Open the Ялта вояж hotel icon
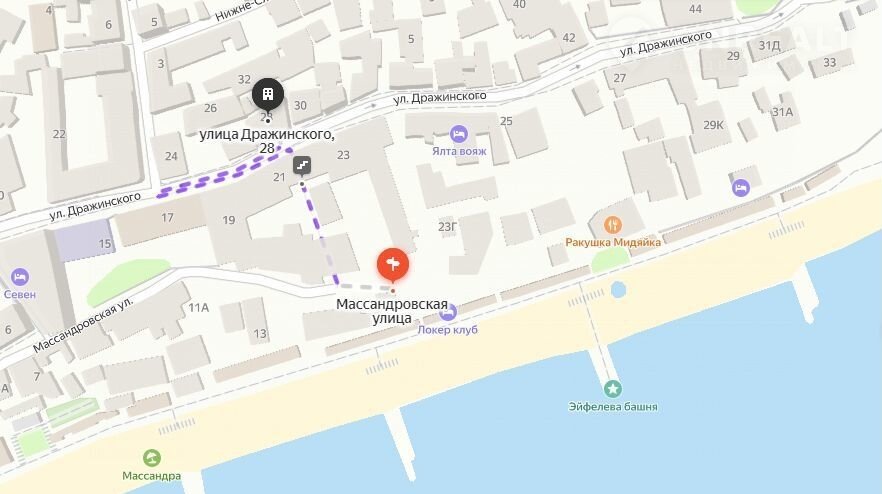 tap(459, 134)
